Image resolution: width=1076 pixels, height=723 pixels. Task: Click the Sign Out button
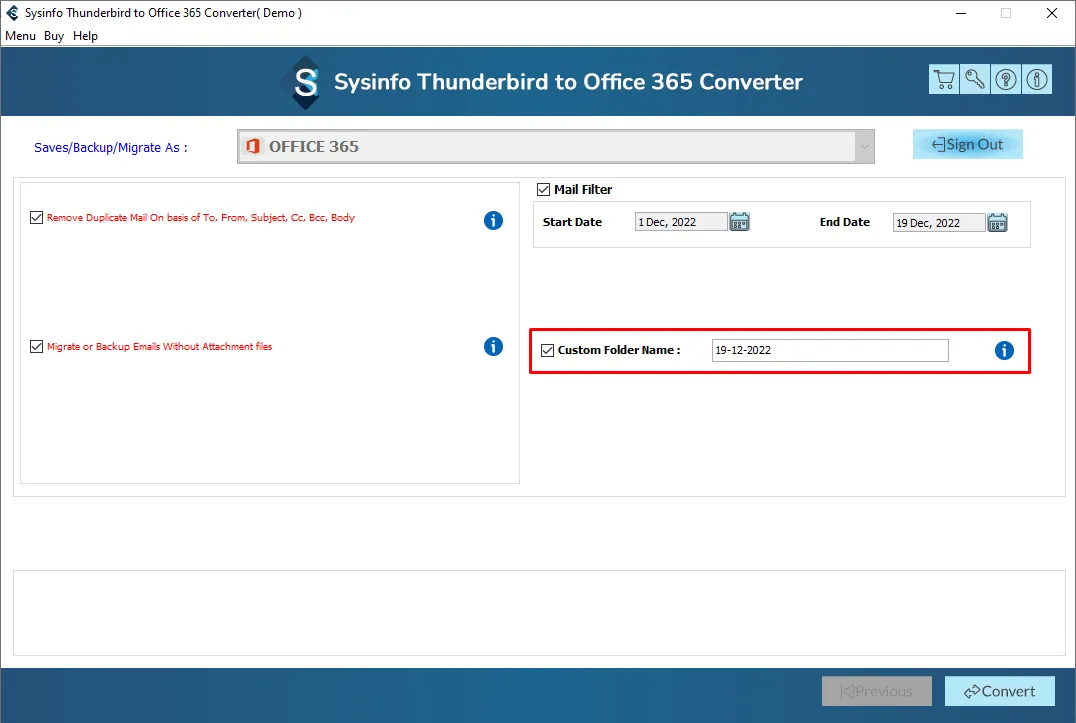967,144
